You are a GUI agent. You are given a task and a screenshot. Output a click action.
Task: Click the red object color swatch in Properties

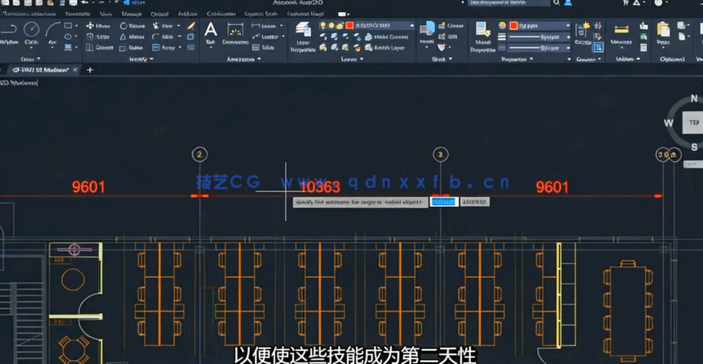coord(513,26)
